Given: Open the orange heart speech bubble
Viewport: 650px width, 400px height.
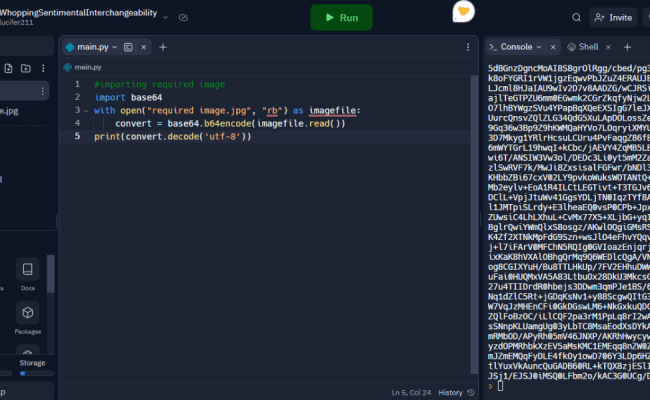Looking at the screenshot, I should [463, 12].
